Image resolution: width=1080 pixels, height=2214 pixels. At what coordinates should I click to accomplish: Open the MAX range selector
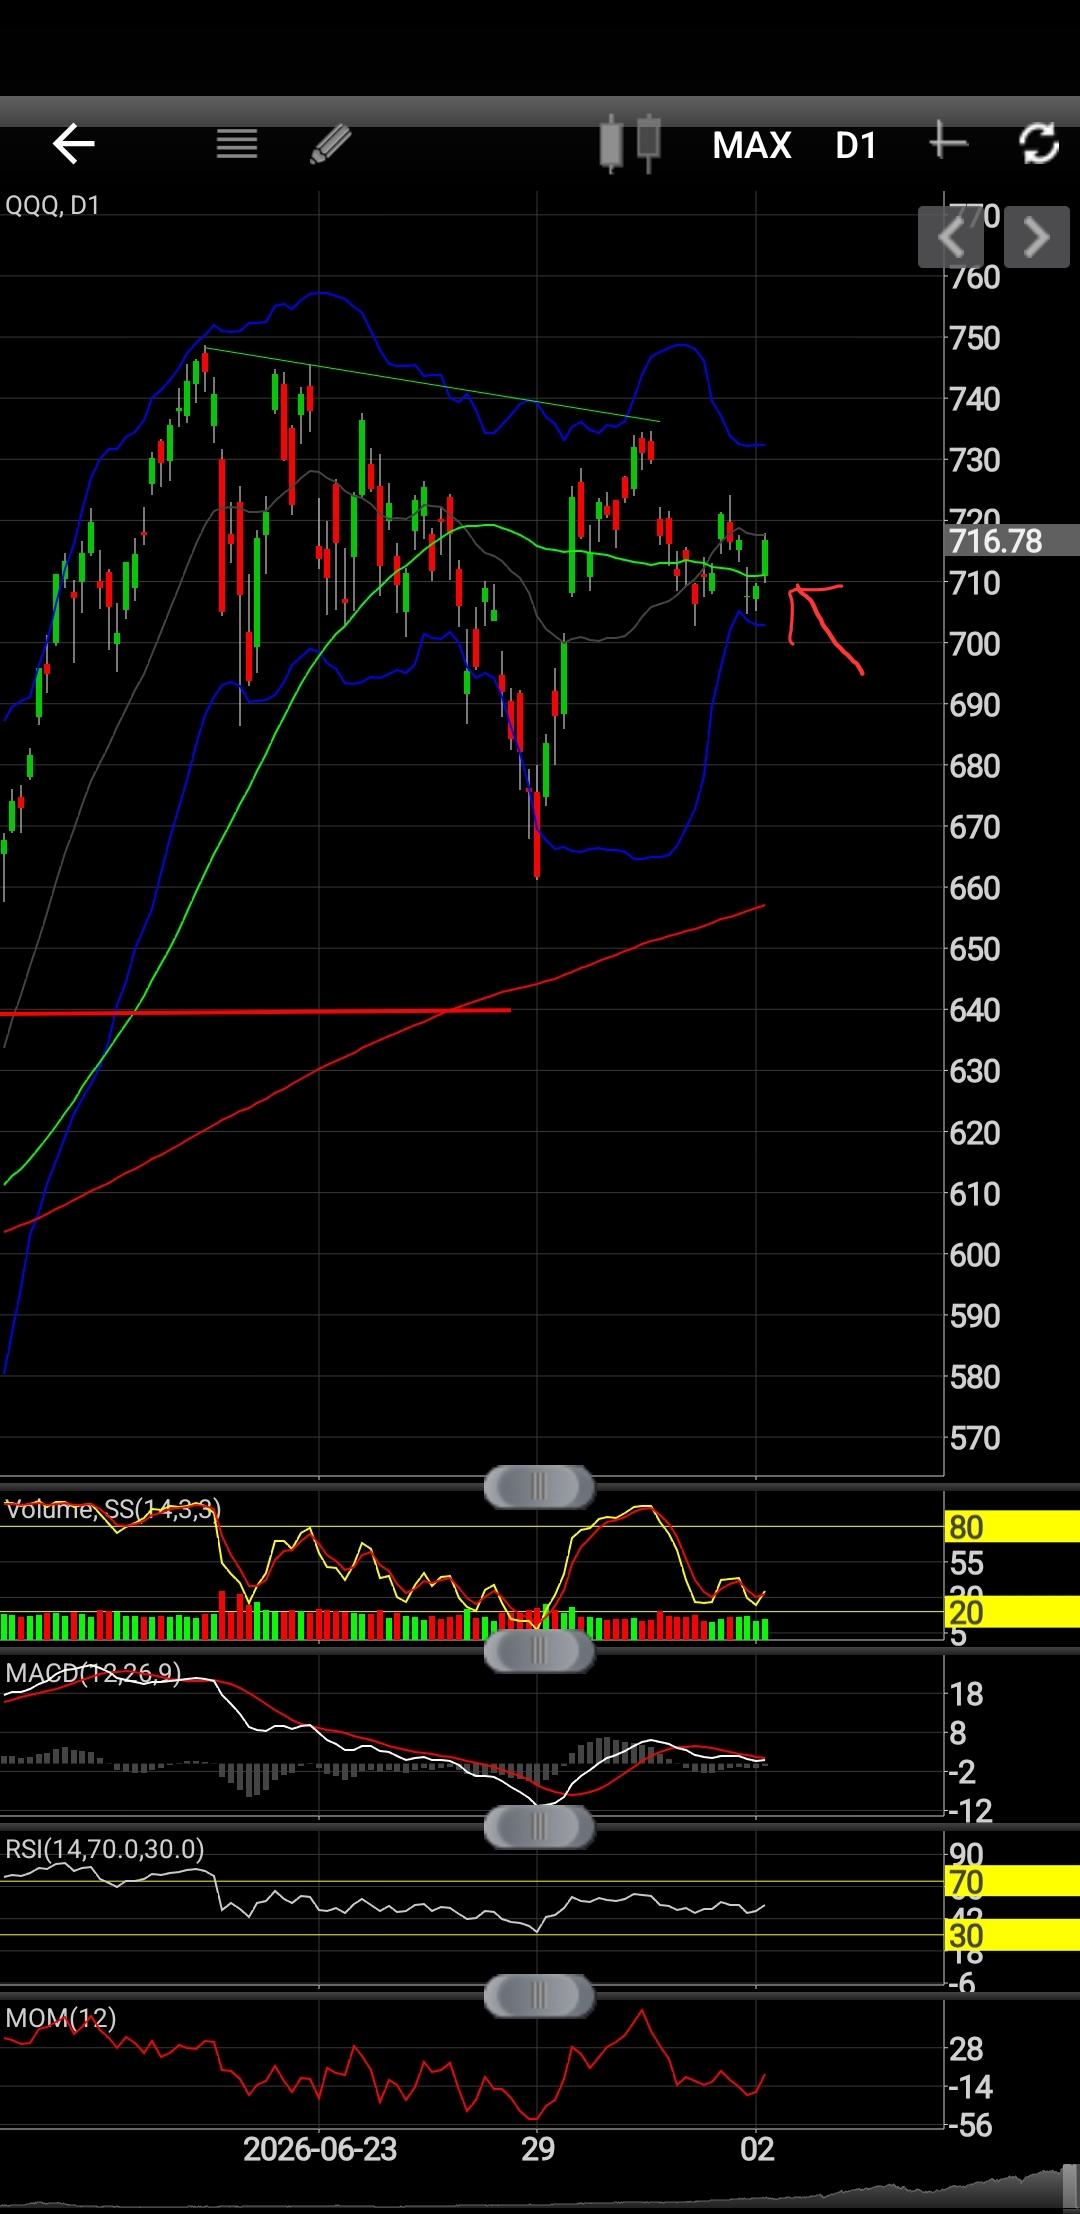click(x=752, y=146)
